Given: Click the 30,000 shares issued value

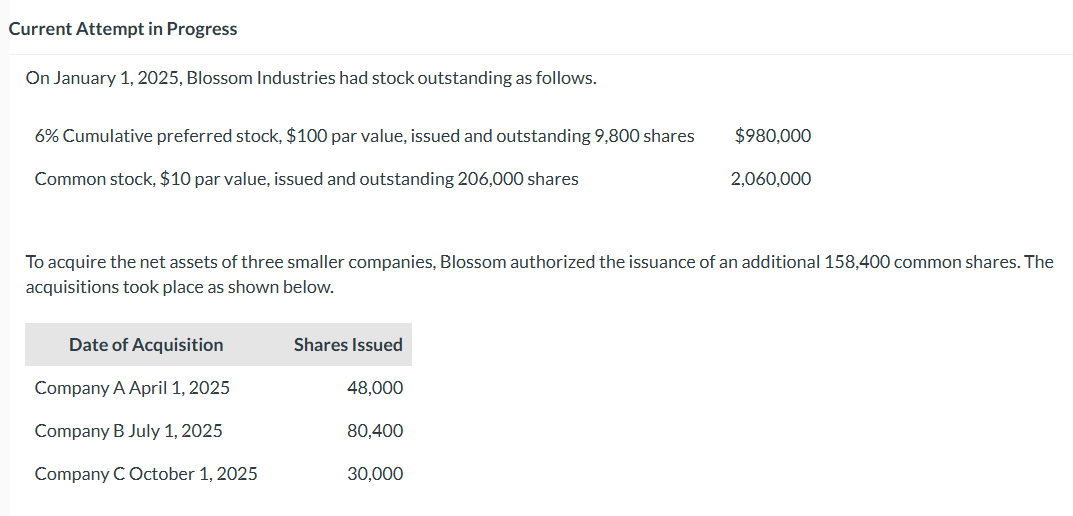Looking at the screenshot, I should point(375,474).
